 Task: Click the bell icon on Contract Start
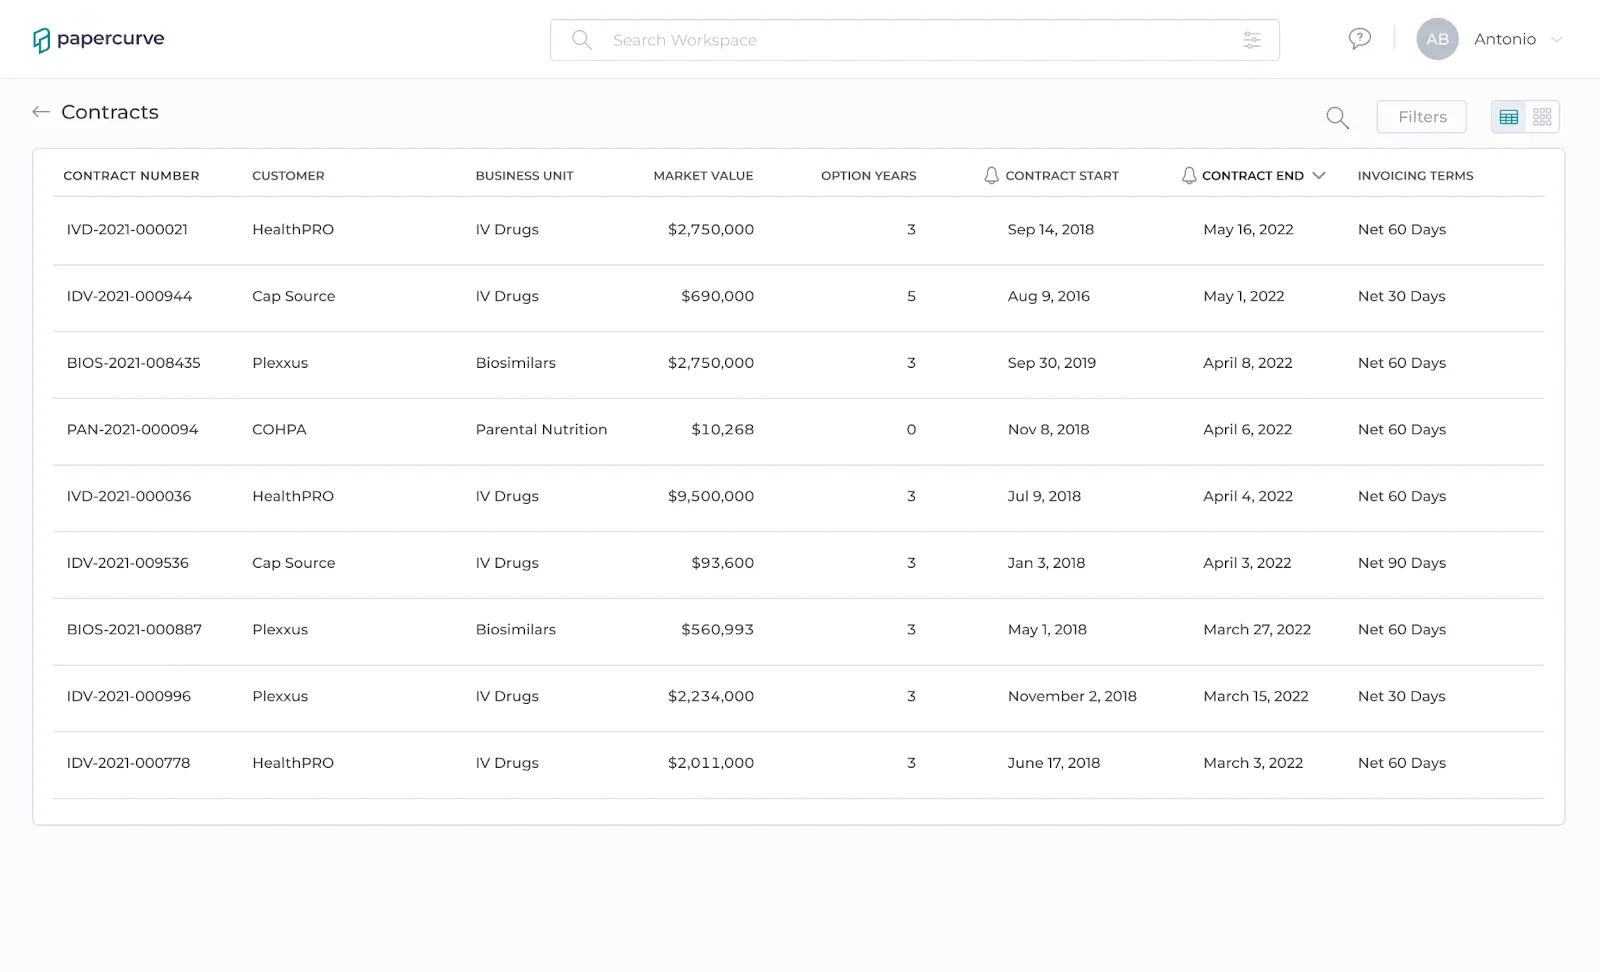point(991,175)
